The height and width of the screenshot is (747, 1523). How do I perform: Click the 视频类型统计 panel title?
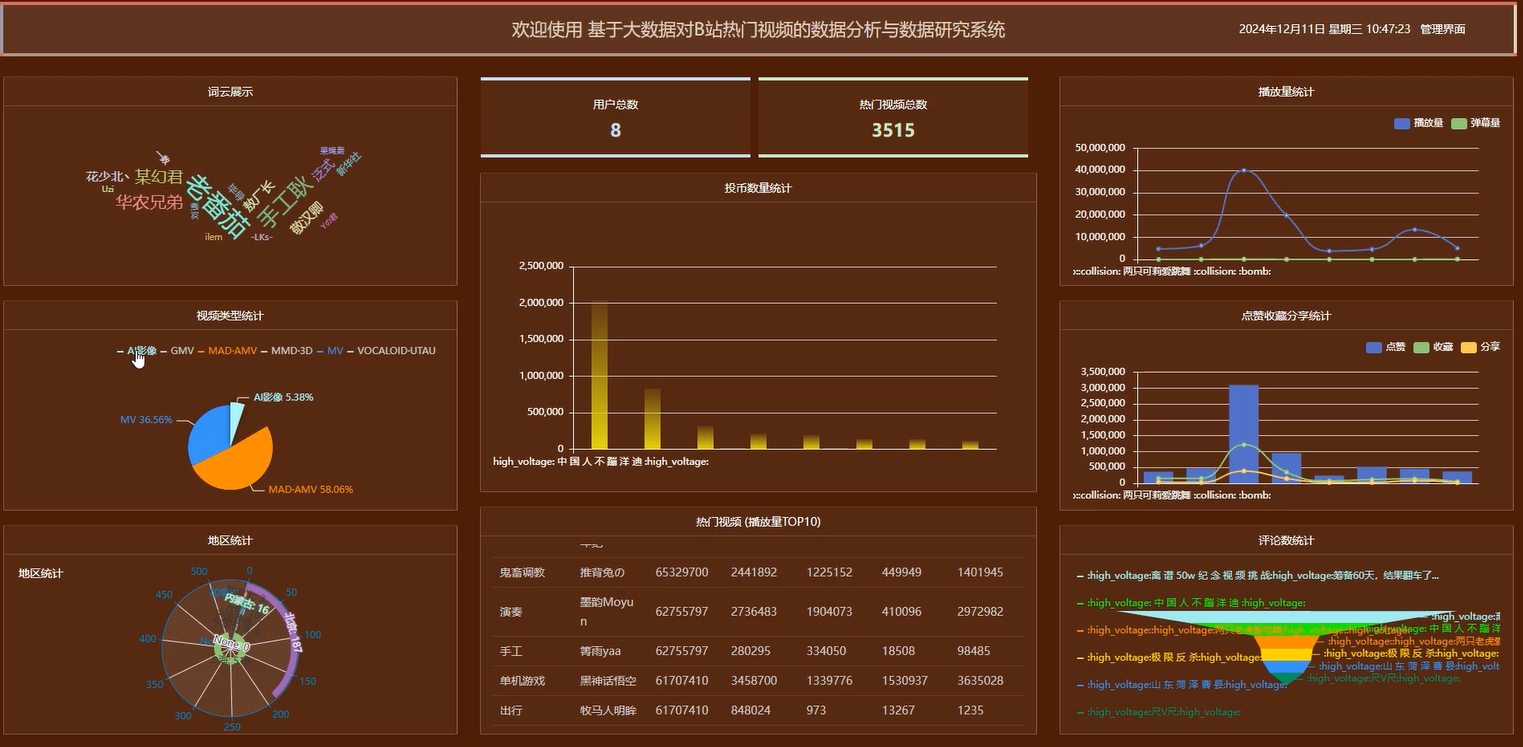(x=230, y=316)
